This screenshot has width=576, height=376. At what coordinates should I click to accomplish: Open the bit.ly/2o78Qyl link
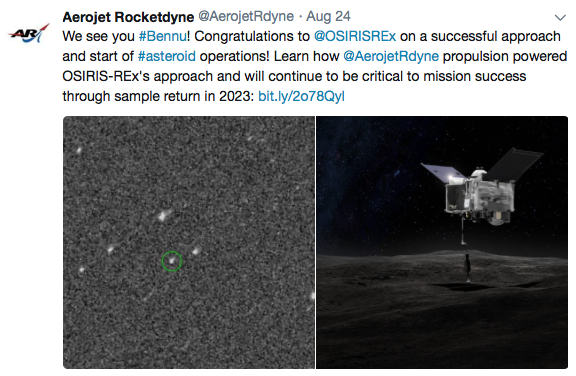click(x=301, y=96)
